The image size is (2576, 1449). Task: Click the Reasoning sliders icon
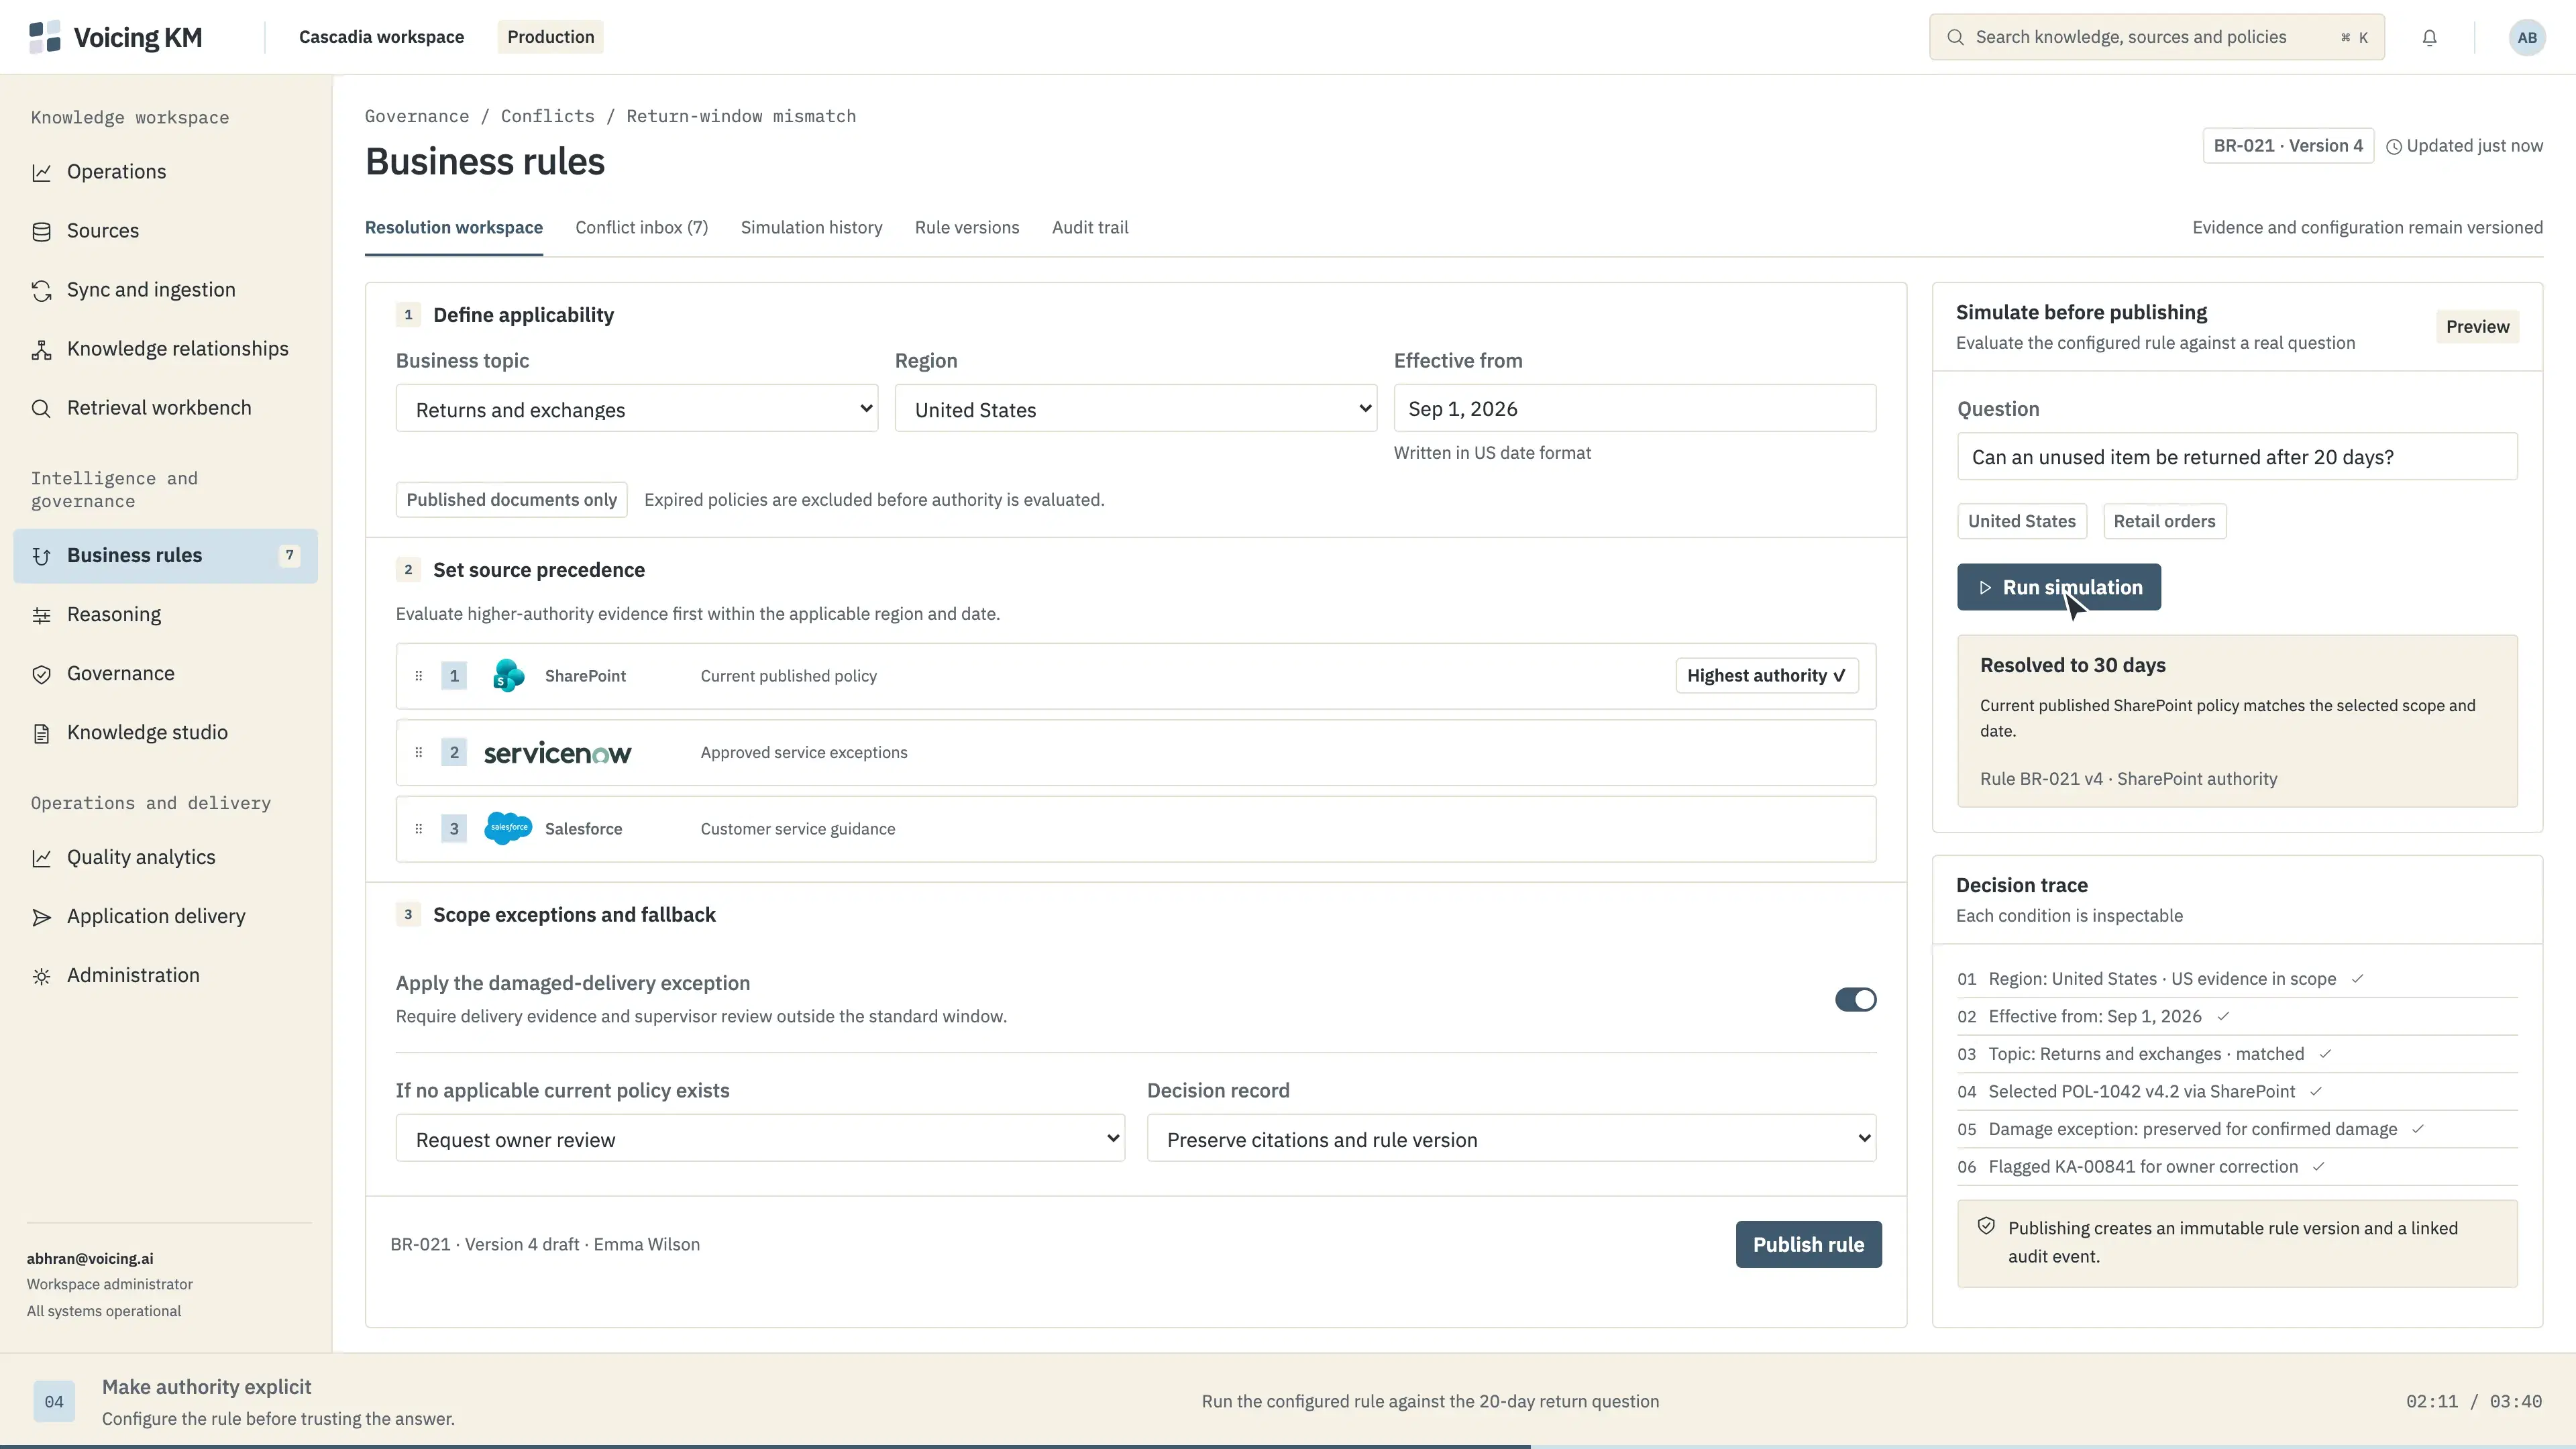(41, 615)
